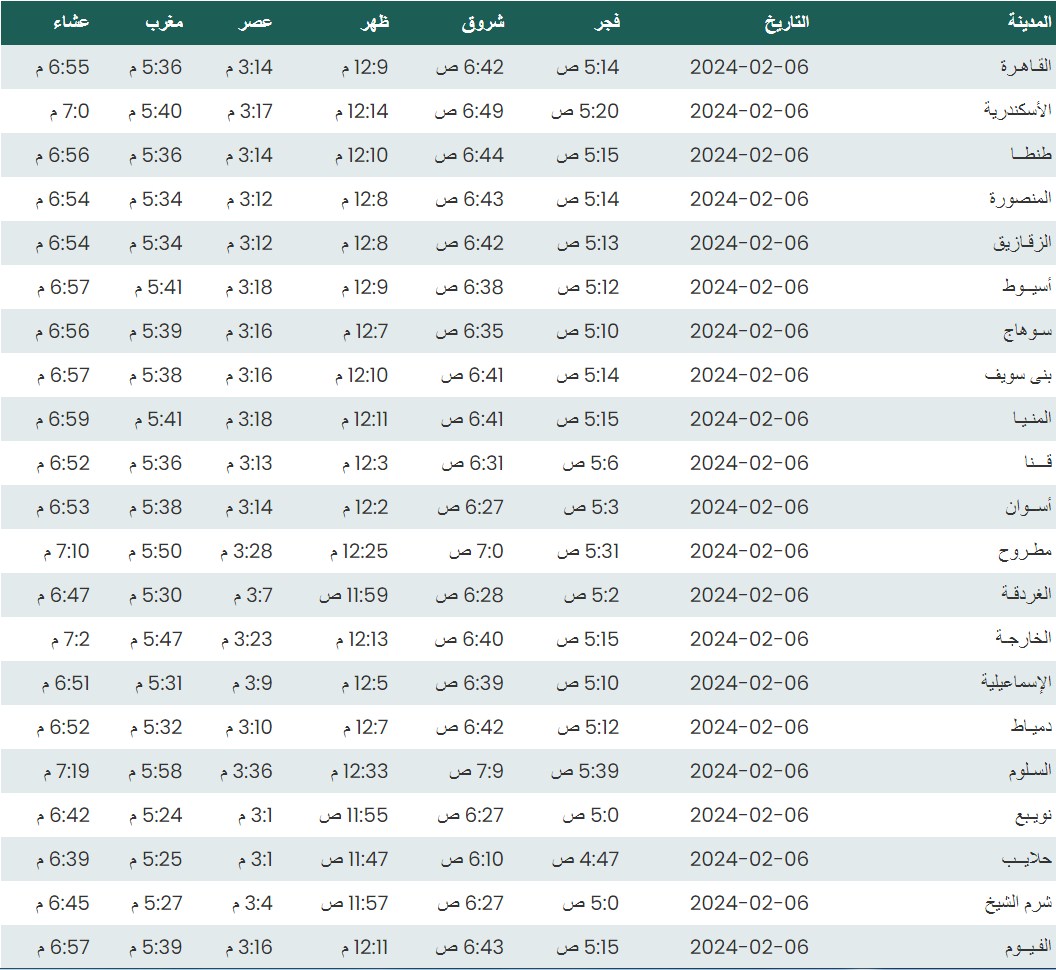Click the الإسماعيلية city name cell

(x=1016, y=683)
